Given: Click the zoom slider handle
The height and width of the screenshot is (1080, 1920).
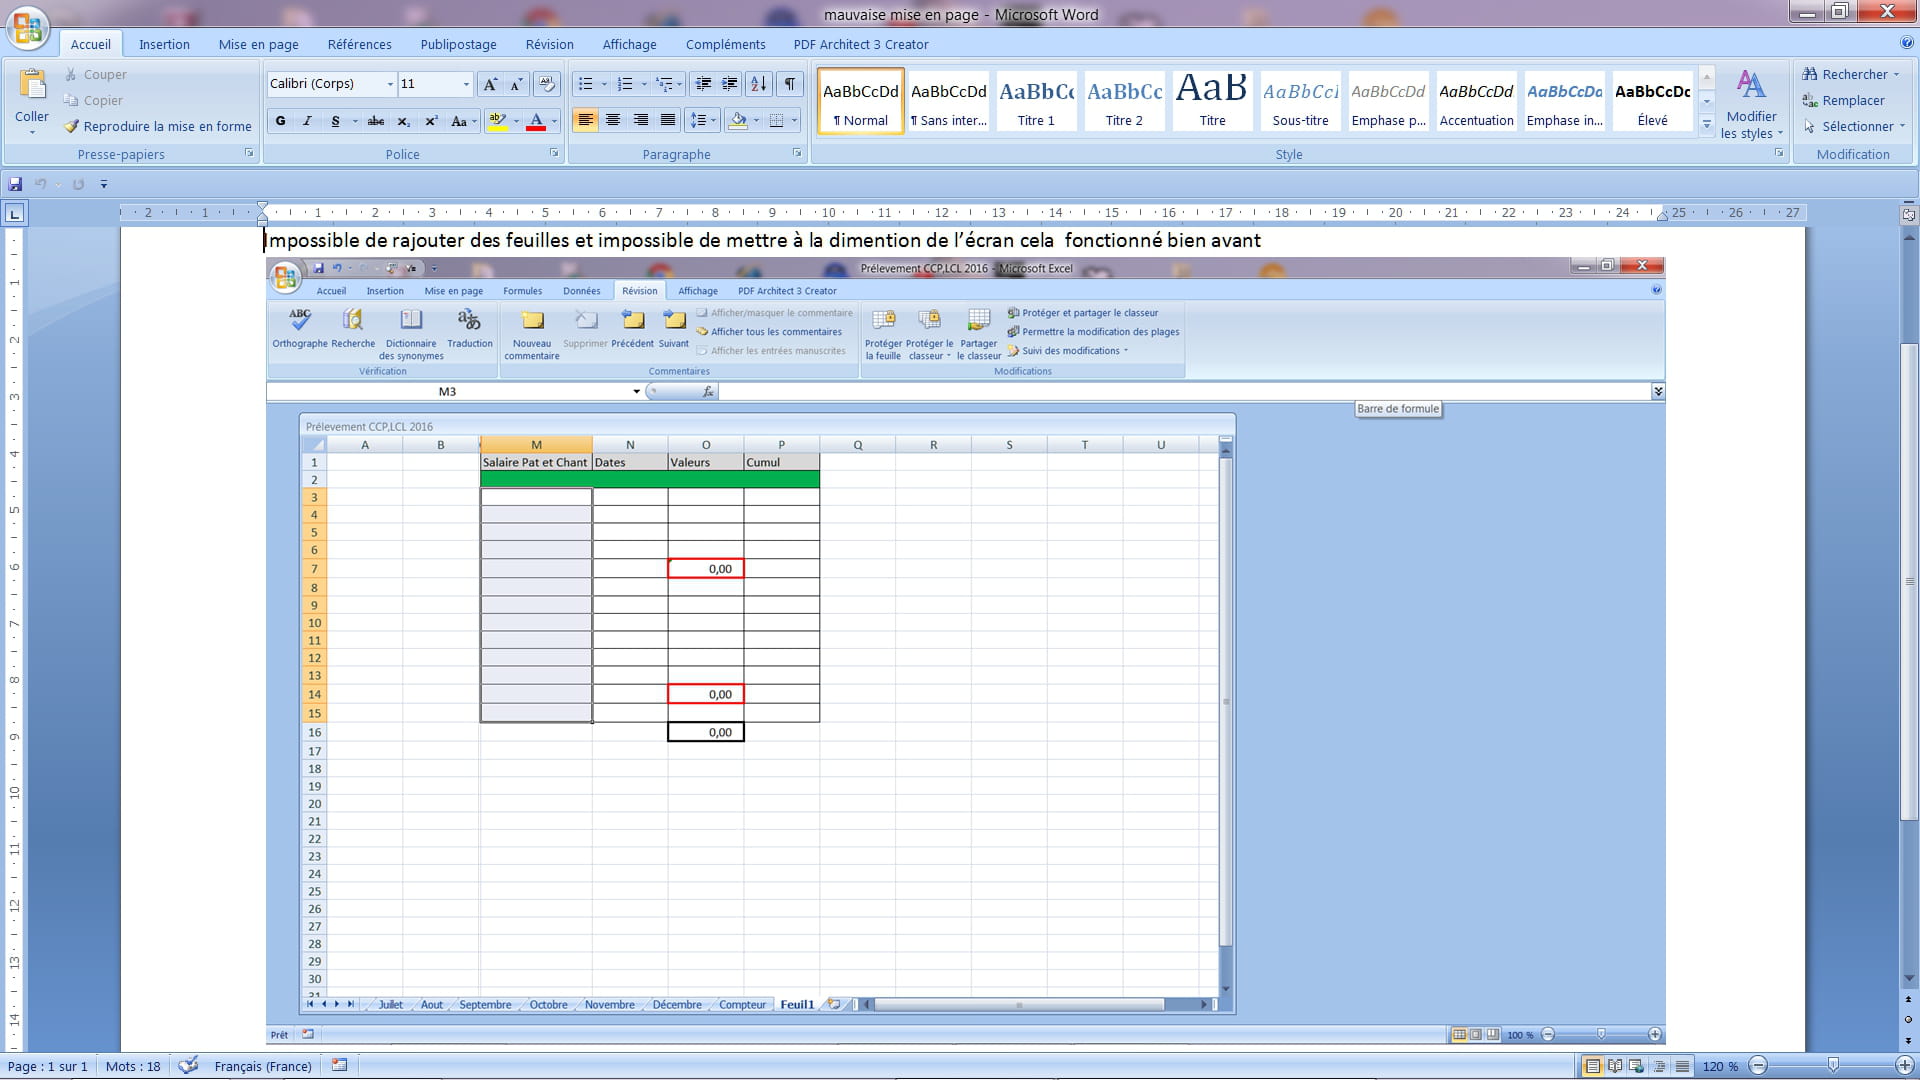Looking at the screenshot, I should [x=1833, y=1066].
